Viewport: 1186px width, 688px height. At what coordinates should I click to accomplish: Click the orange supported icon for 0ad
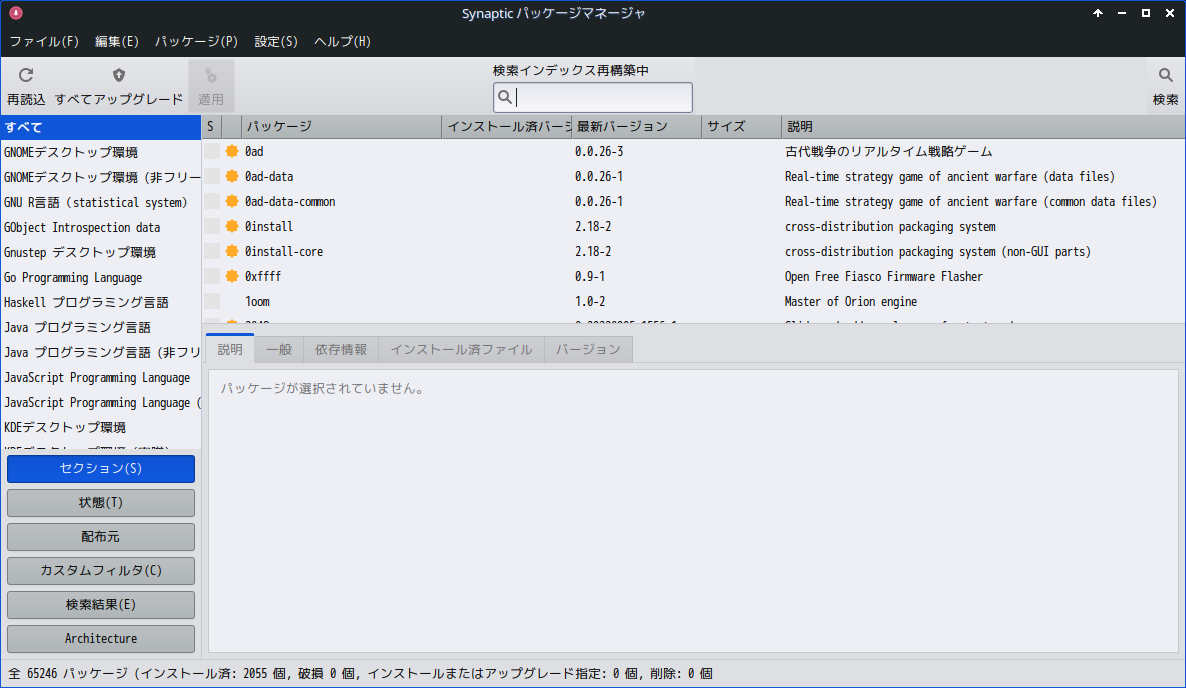pos(232,151)
